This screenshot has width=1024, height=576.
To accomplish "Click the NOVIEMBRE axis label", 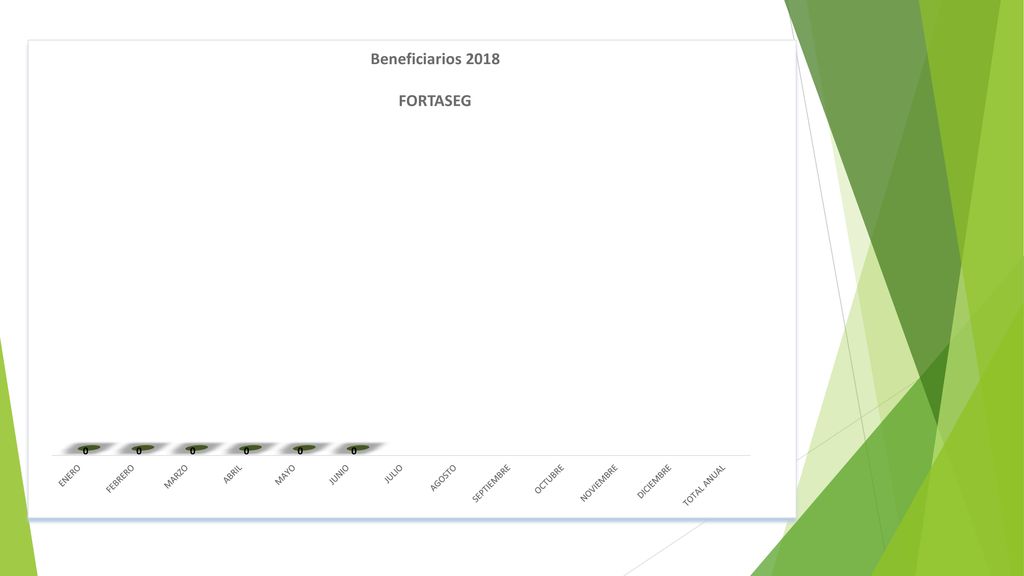I will (598, 483).
